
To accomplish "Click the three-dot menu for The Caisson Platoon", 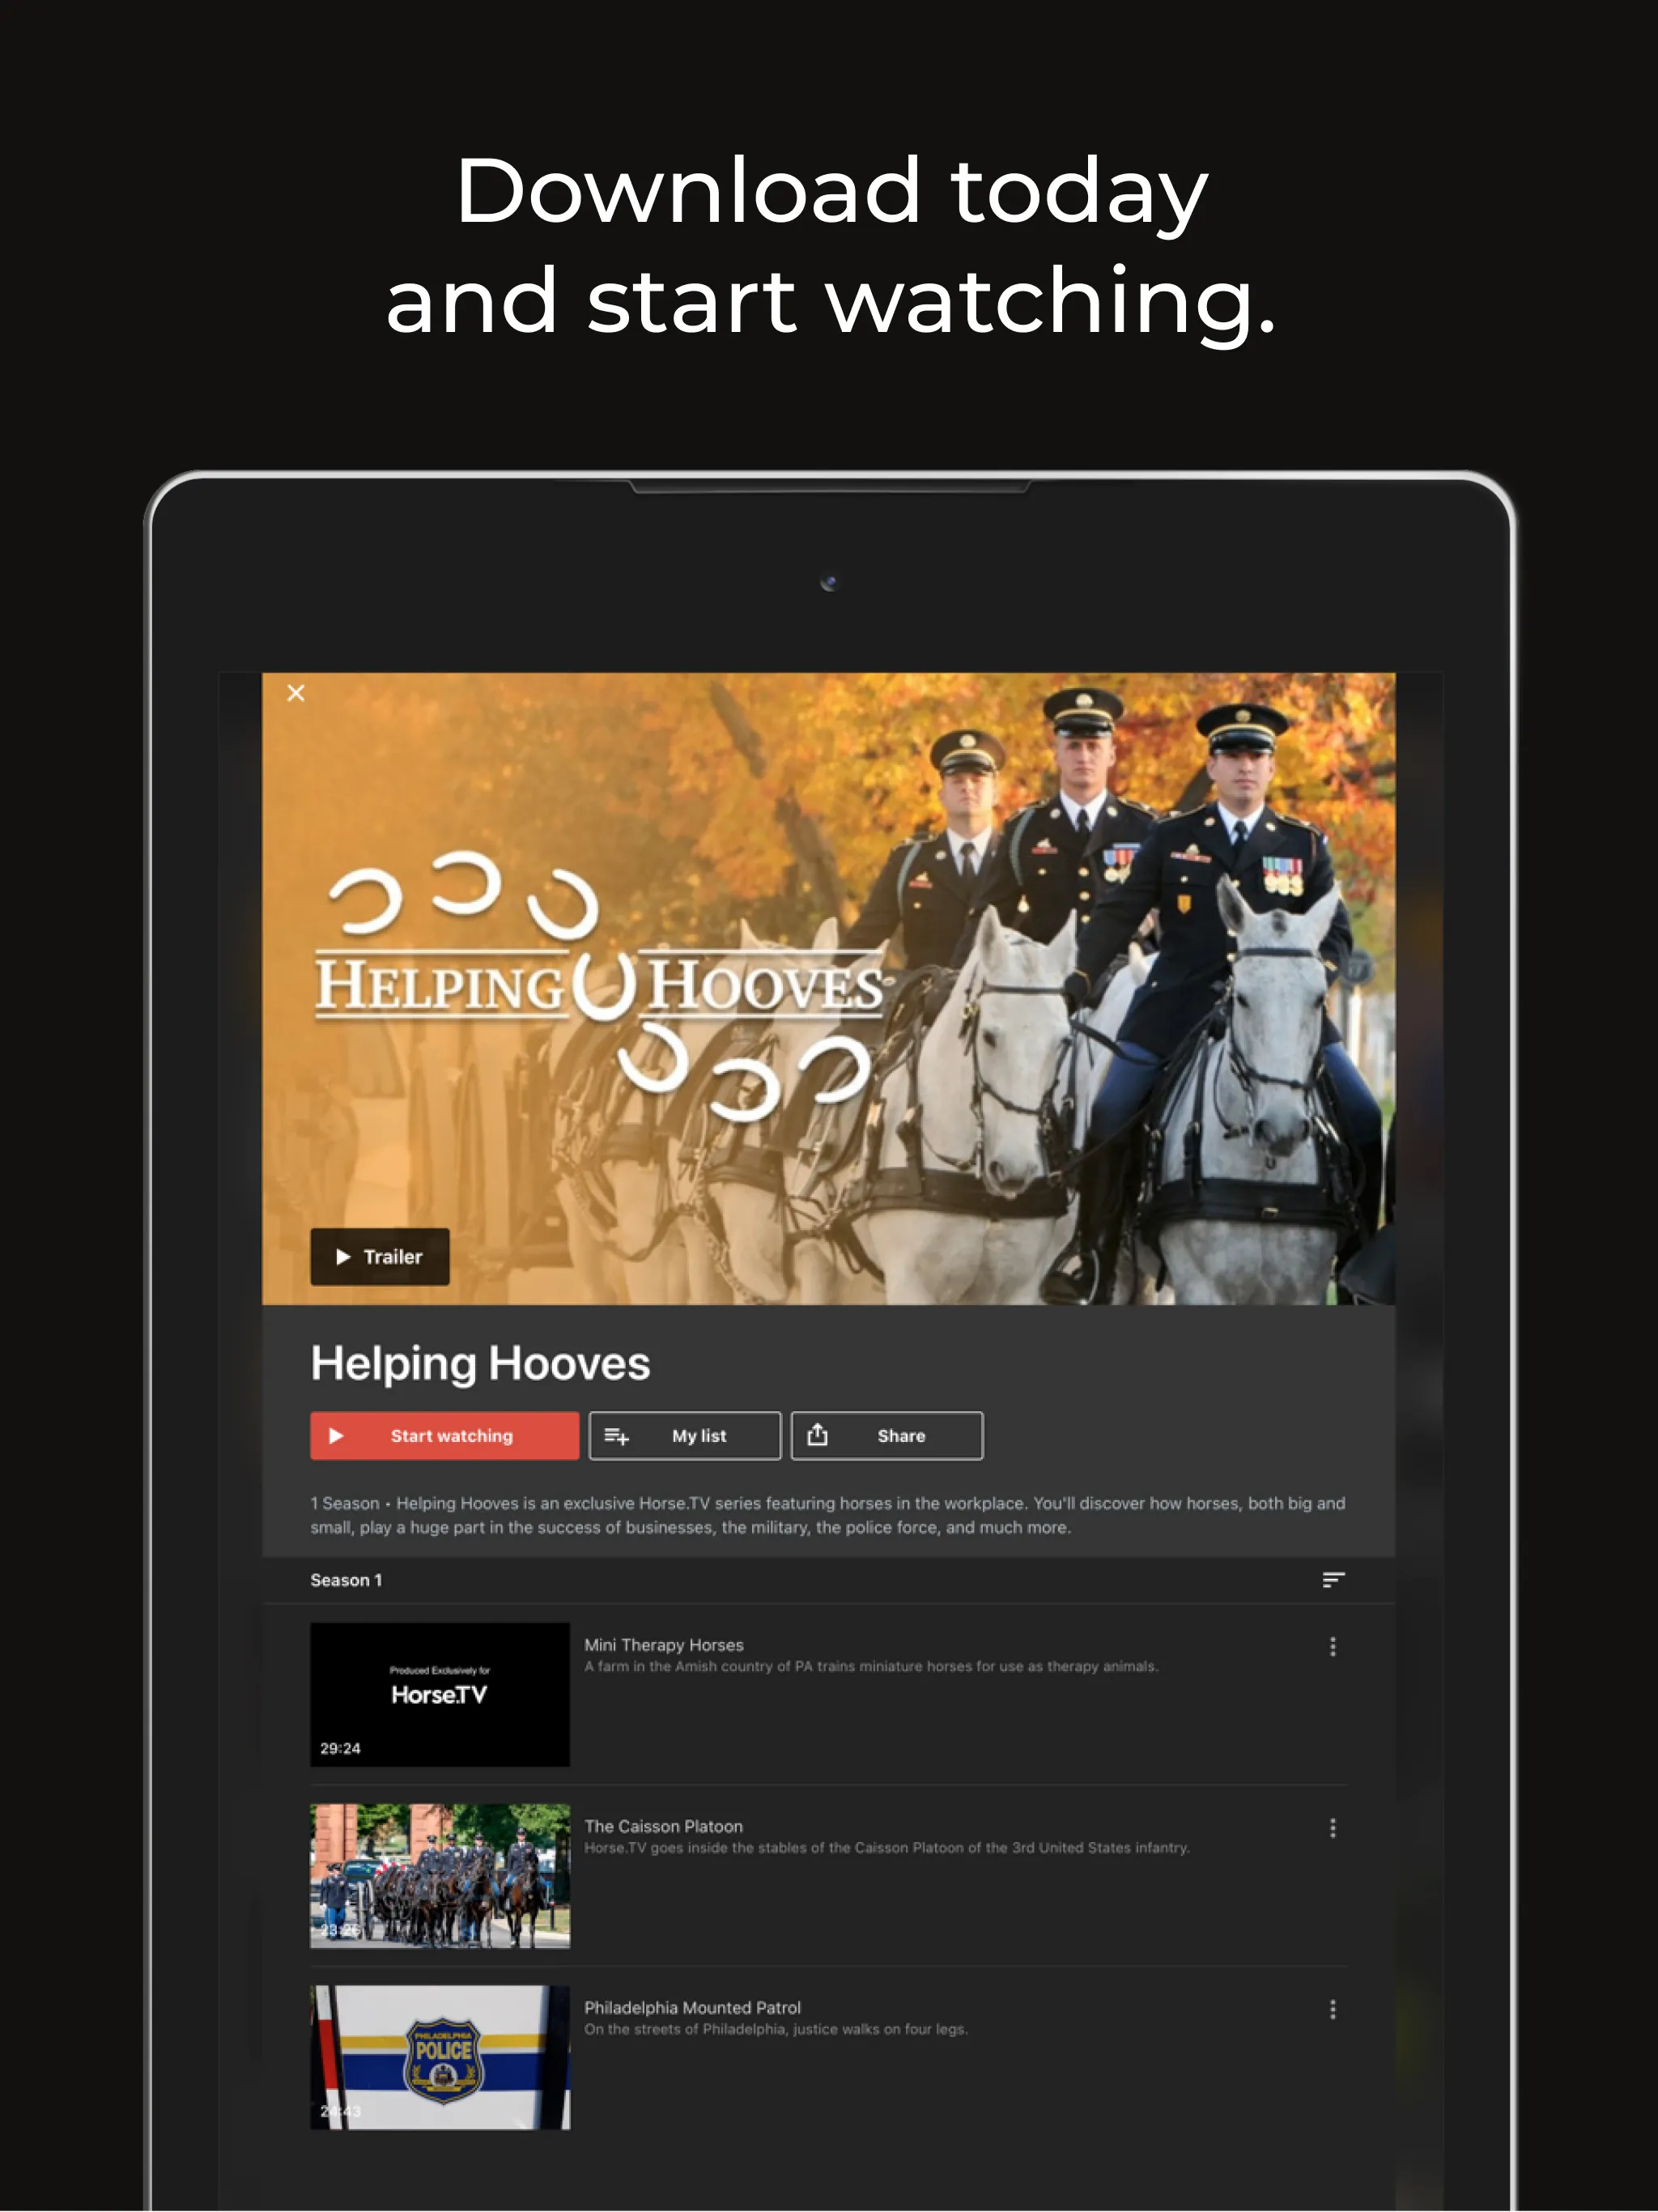I will point(1333,1825).
